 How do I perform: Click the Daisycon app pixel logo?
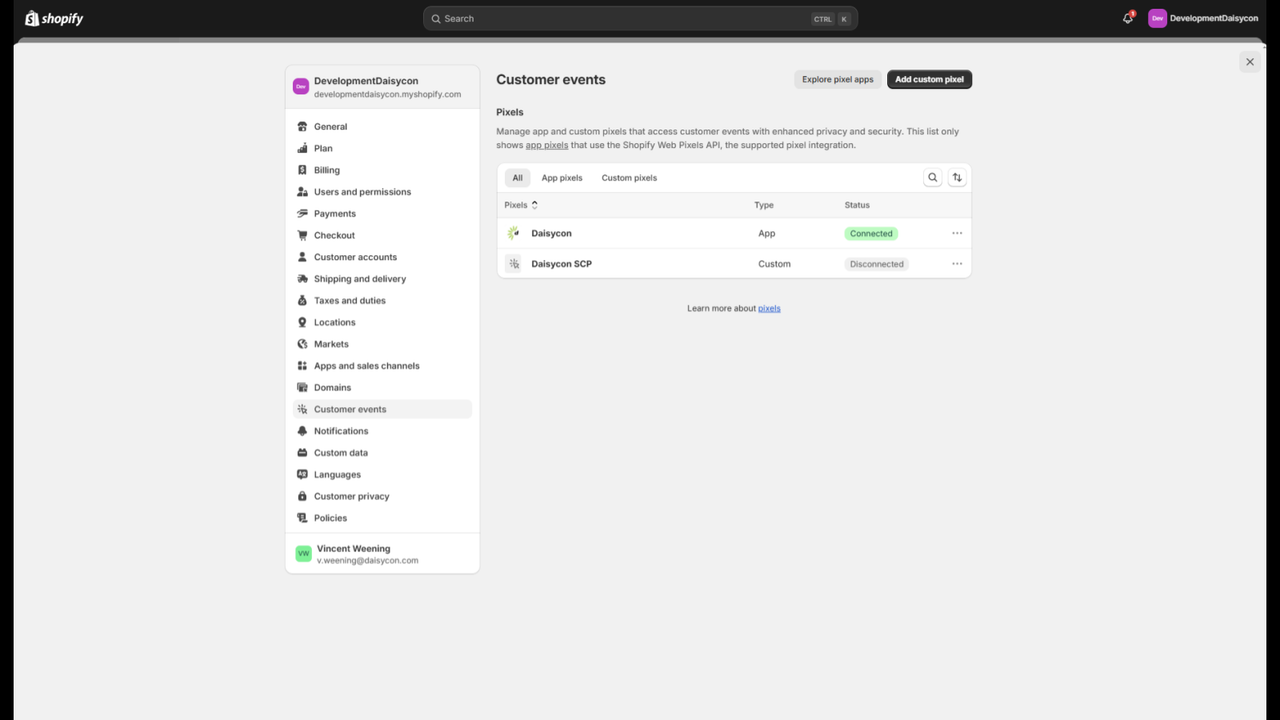click(x=513, y=233)
